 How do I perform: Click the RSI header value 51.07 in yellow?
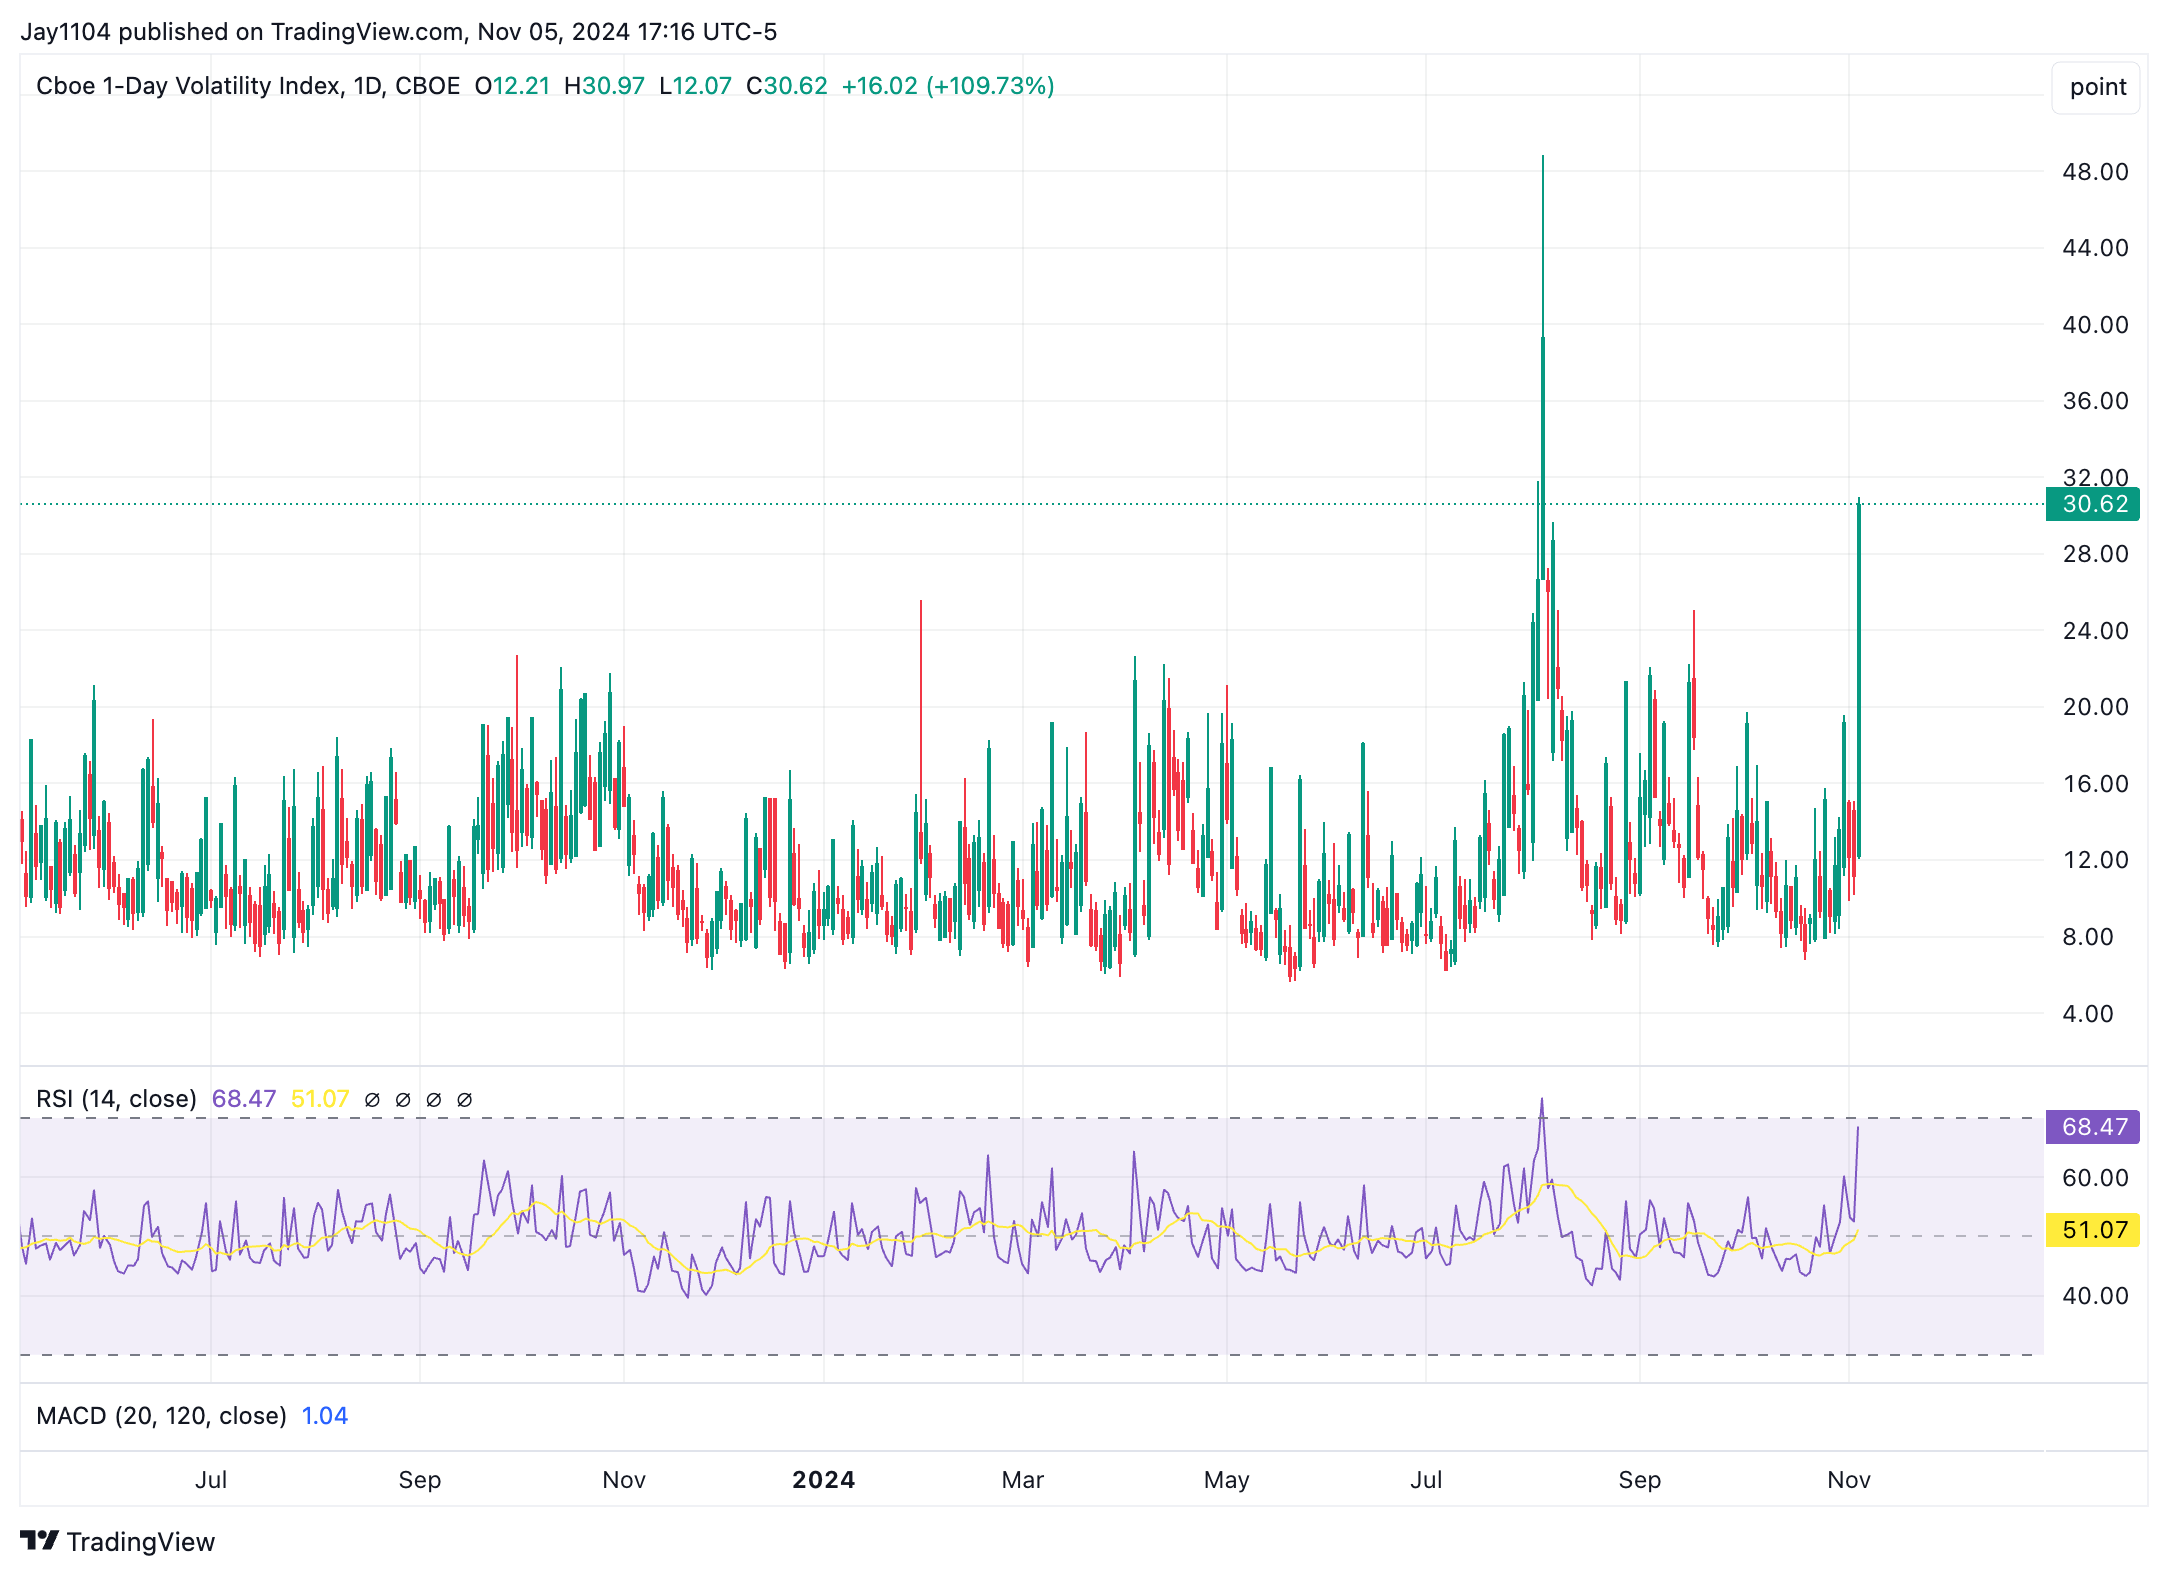click(320, 1099)
